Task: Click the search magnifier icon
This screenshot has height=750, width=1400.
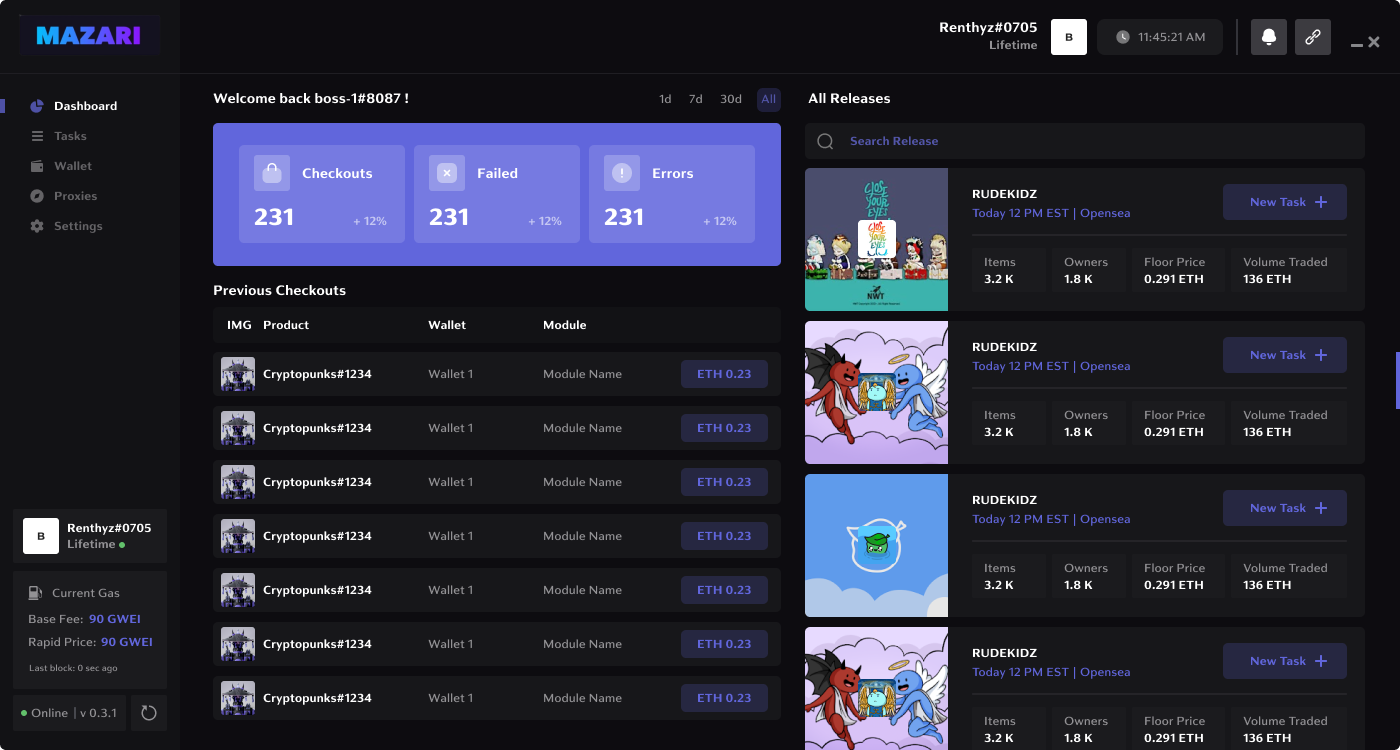Action: (x=825, y=141)
